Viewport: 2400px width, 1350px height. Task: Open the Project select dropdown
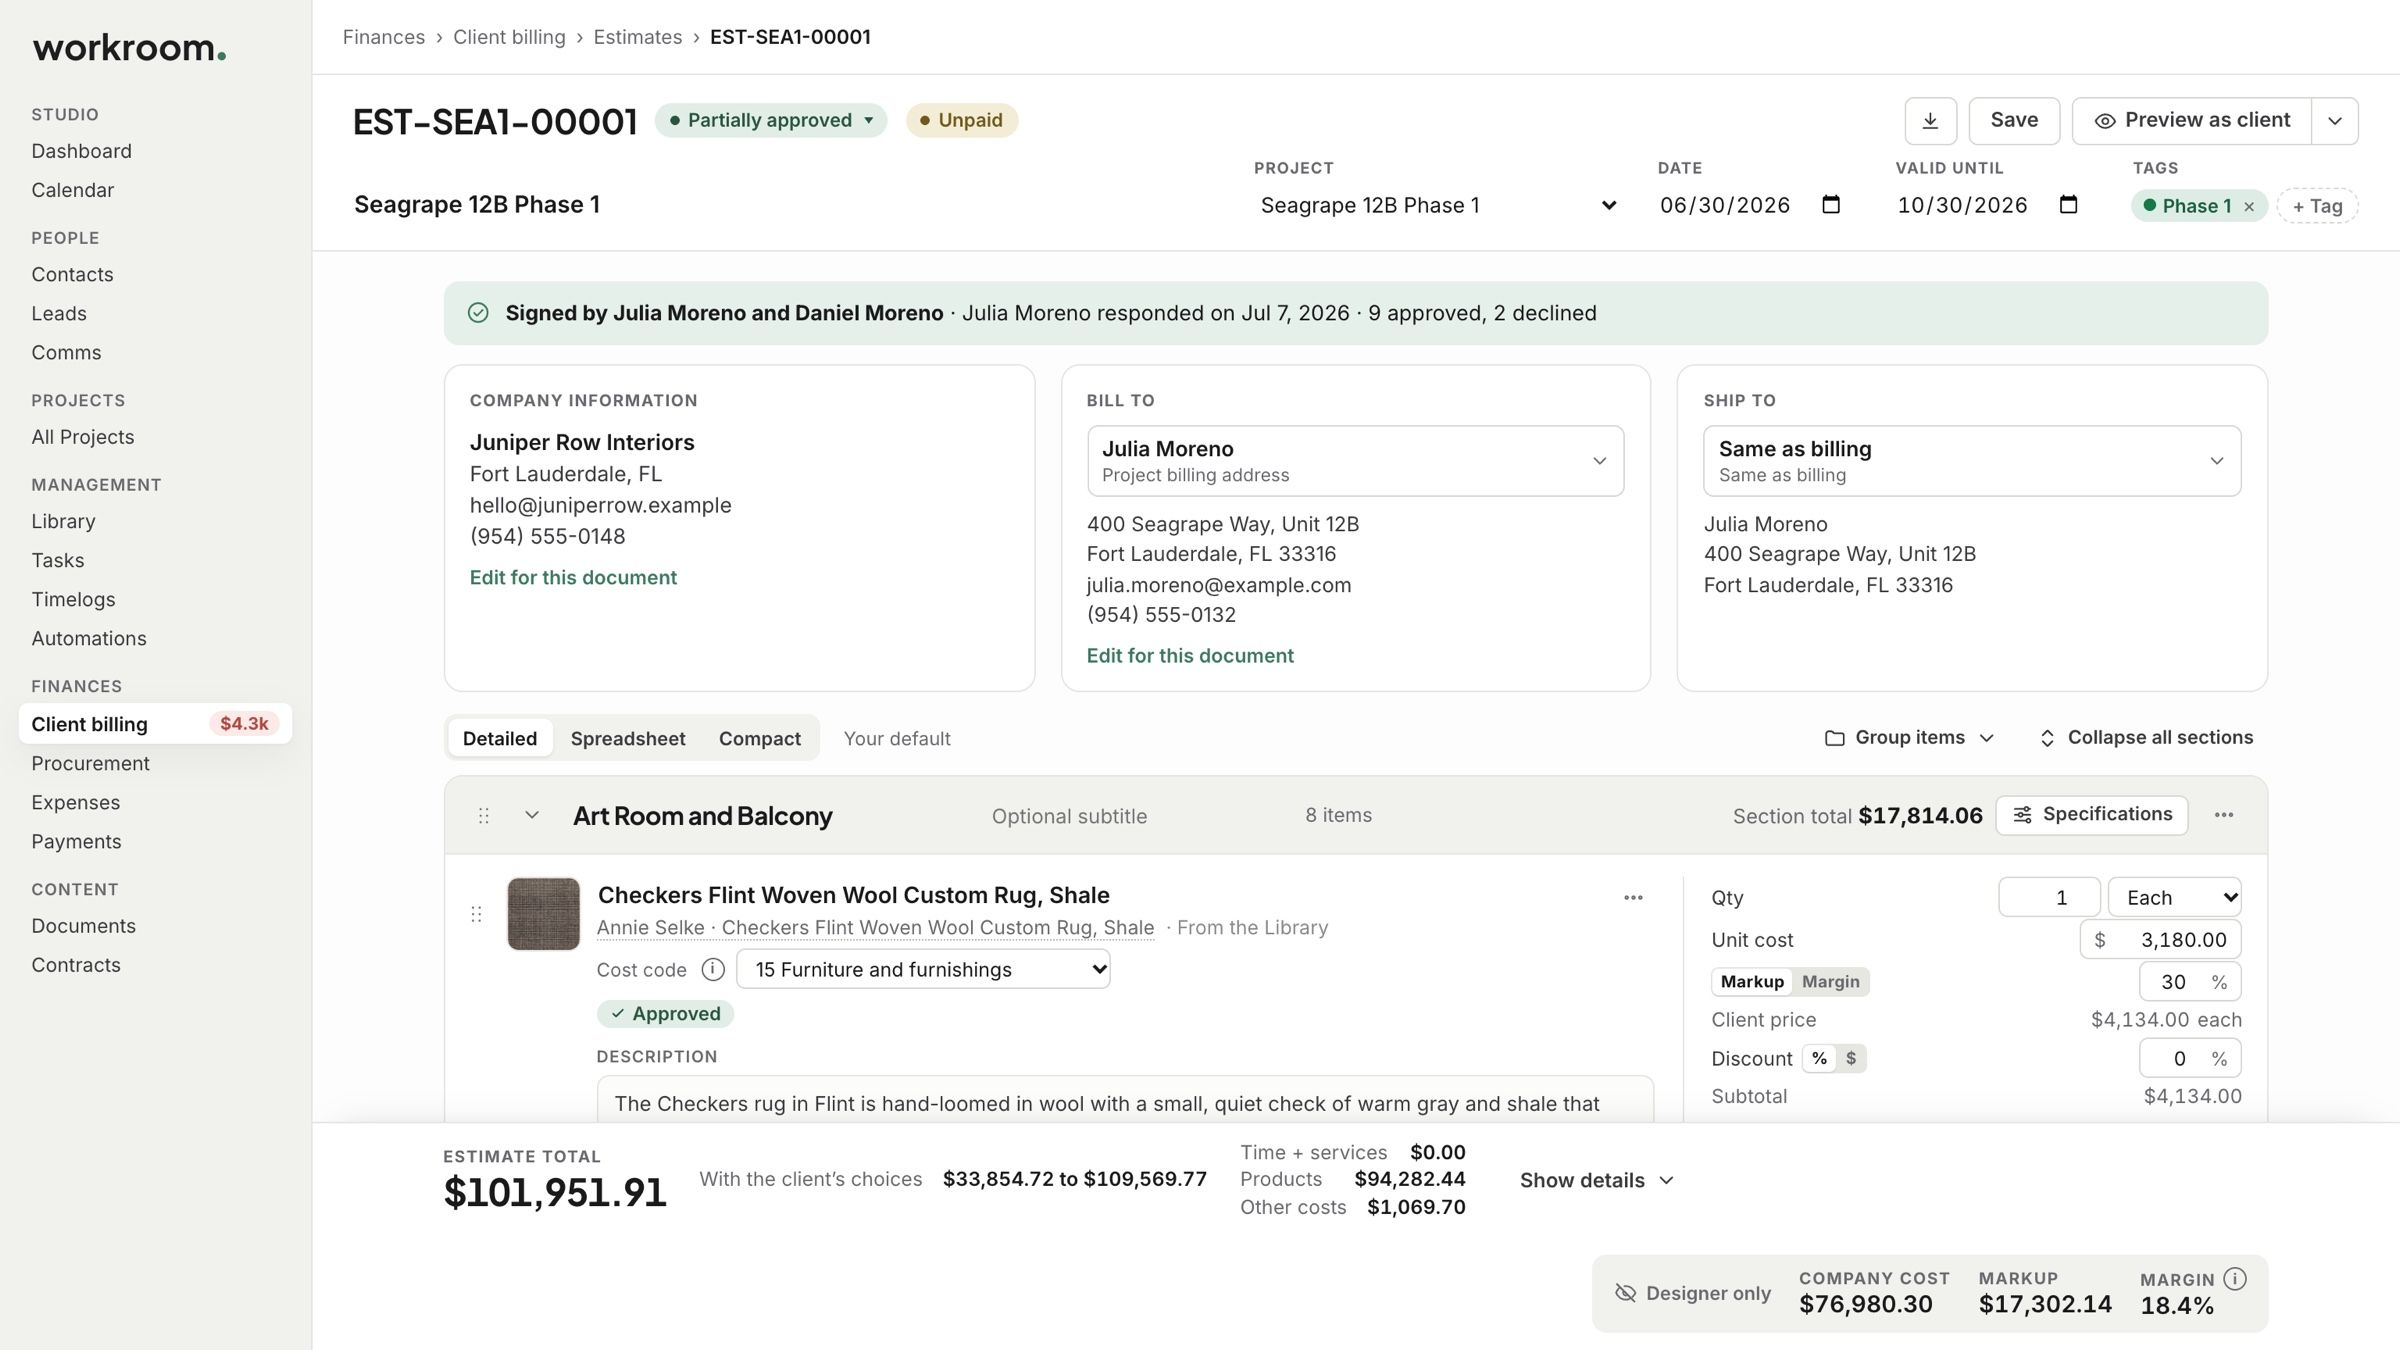point(1438,205)
